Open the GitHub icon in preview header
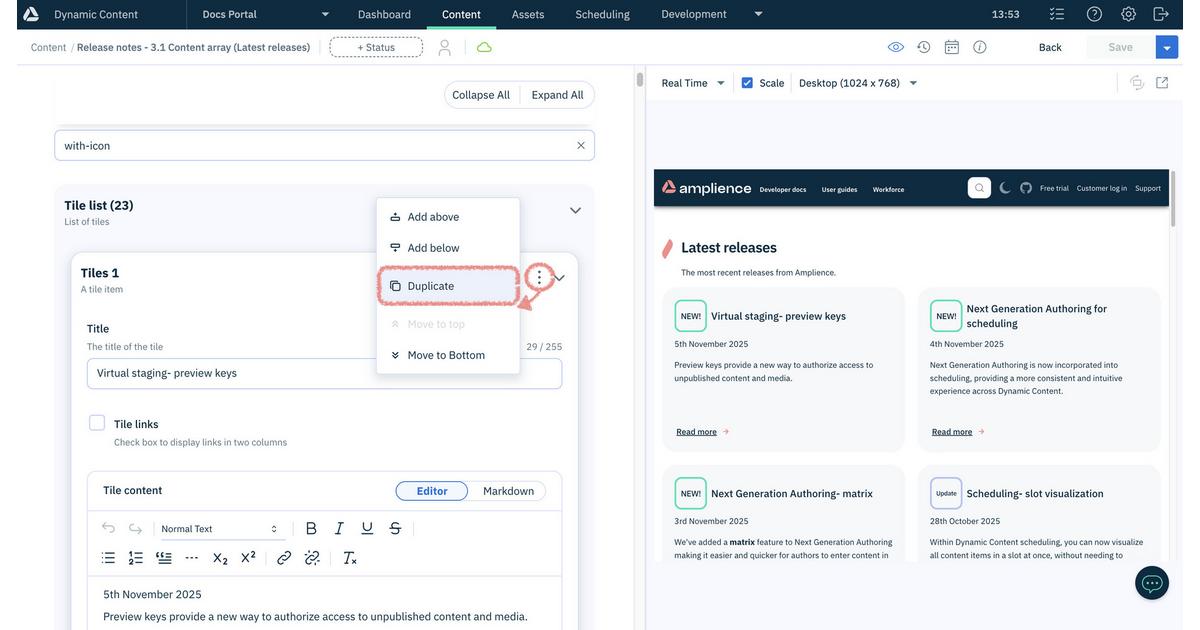Viewport: 1200px width, 630px height. pos(1026,188)
